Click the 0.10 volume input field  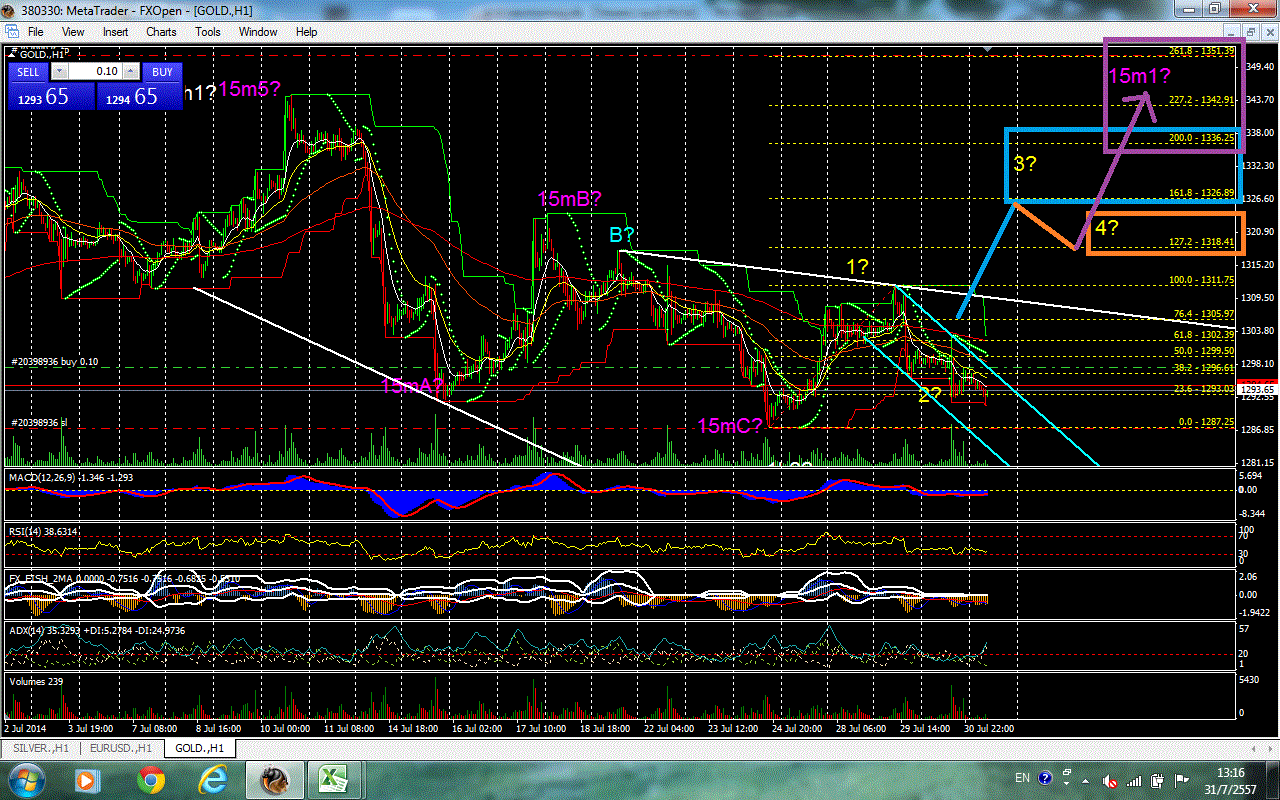click(x=95, y=71)
